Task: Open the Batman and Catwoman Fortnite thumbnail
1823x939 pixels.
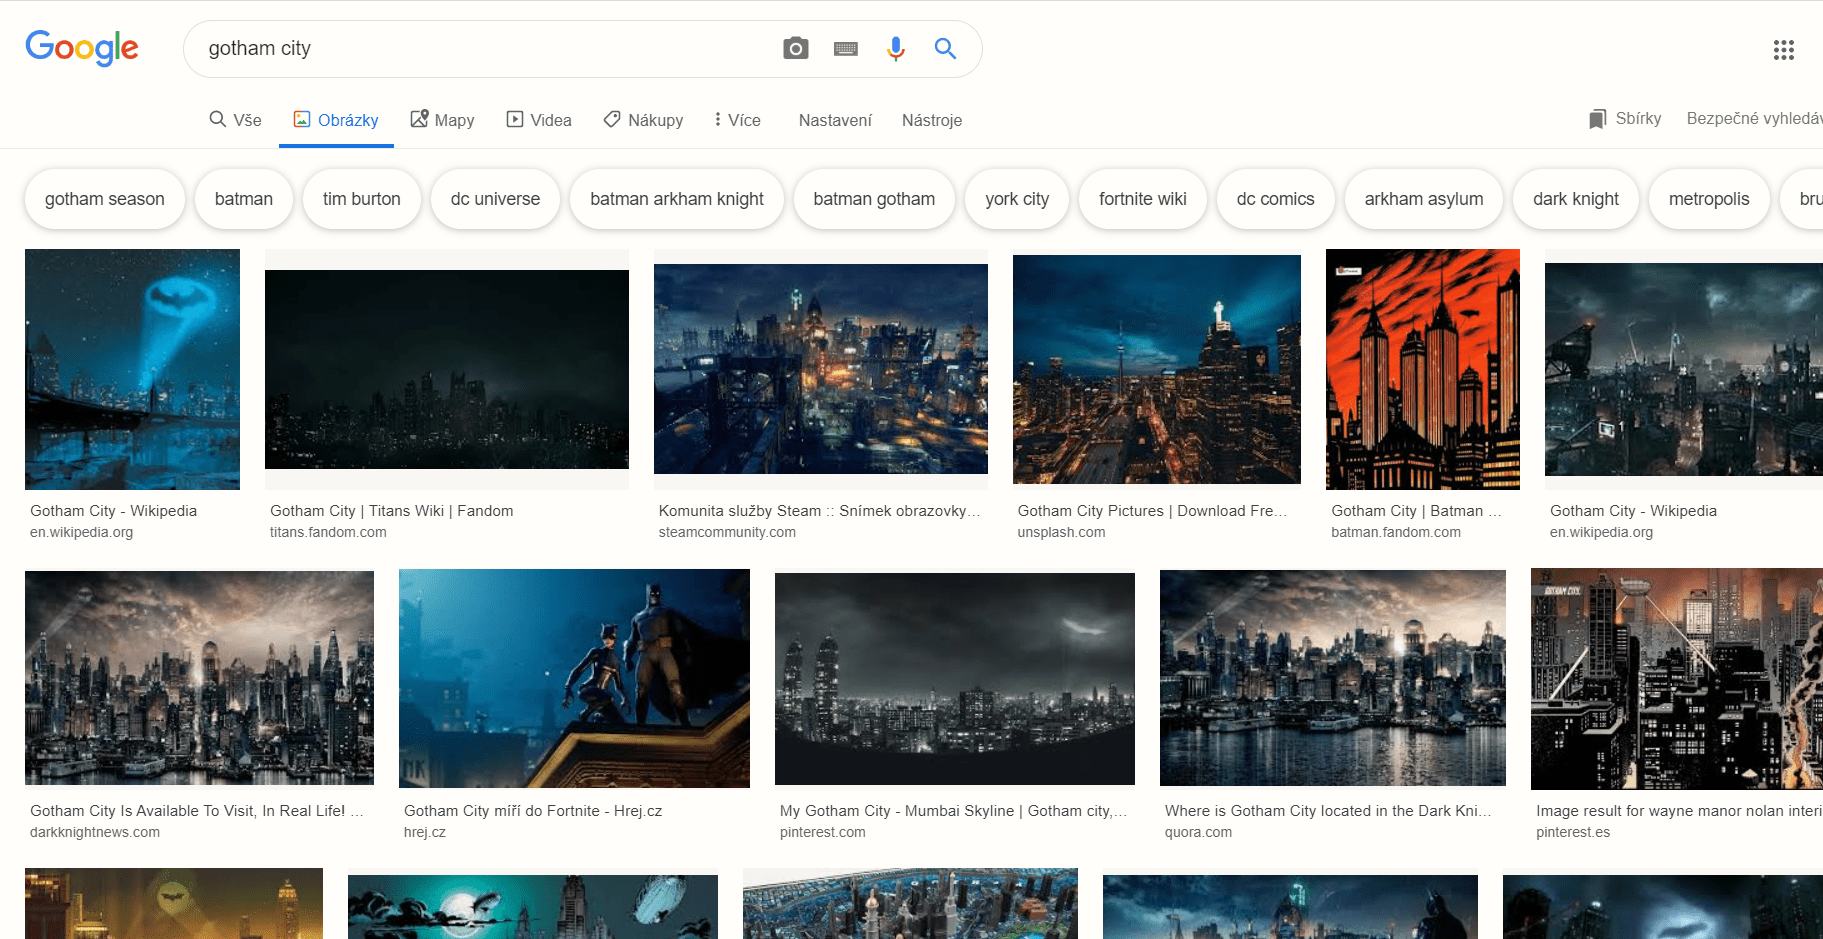Action: [x=574, y=679]
